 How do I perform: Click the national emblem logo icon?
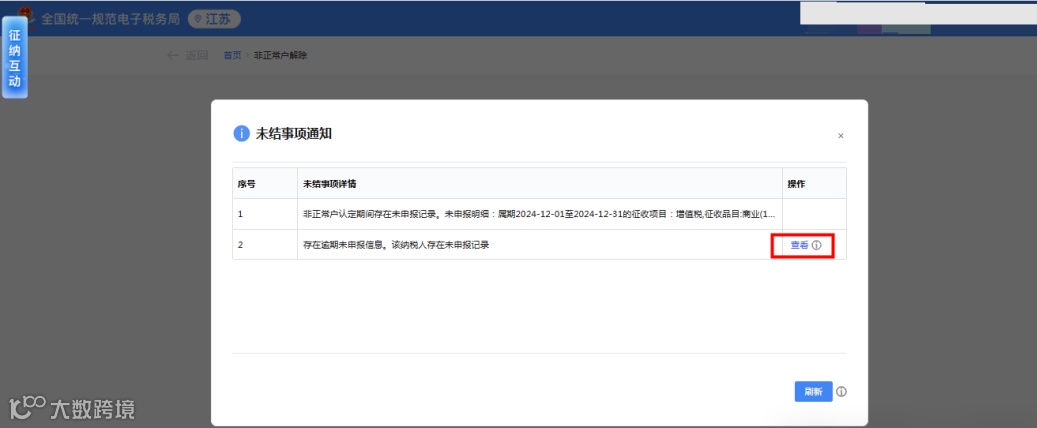click(25, 16)
